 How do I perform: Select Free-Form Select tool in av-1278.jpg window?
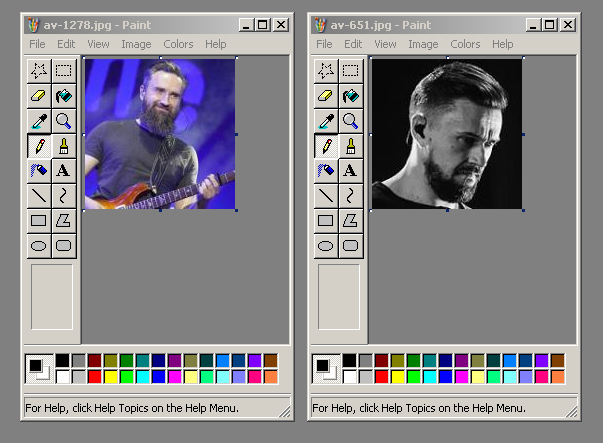point(39,71)
